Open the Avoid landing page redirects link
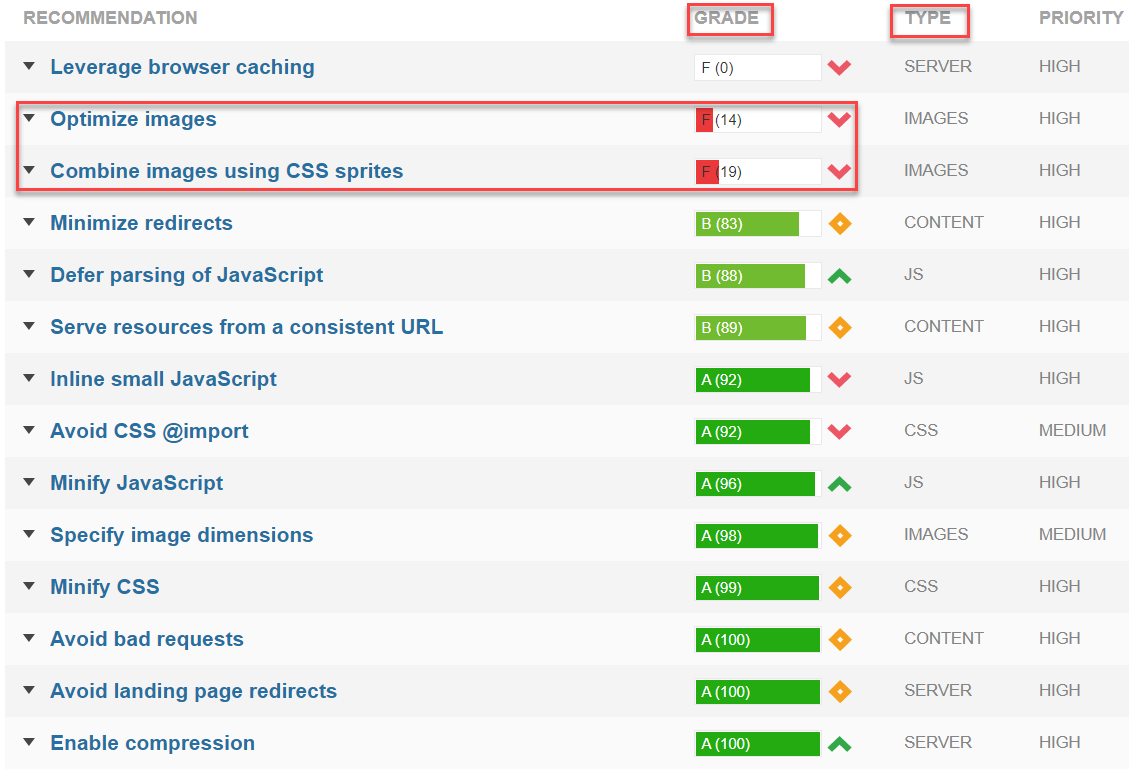1129x769 pixels. [194, 691]
